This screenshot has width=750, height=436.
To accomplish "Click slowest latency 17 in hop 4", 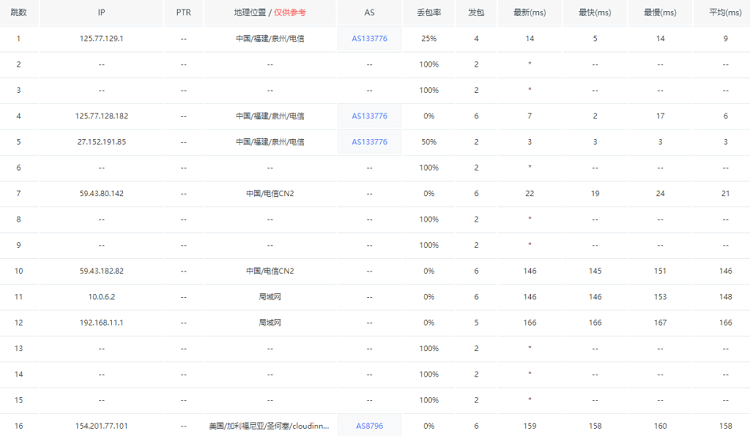I will pyautogui.click(x=660, y=116).
